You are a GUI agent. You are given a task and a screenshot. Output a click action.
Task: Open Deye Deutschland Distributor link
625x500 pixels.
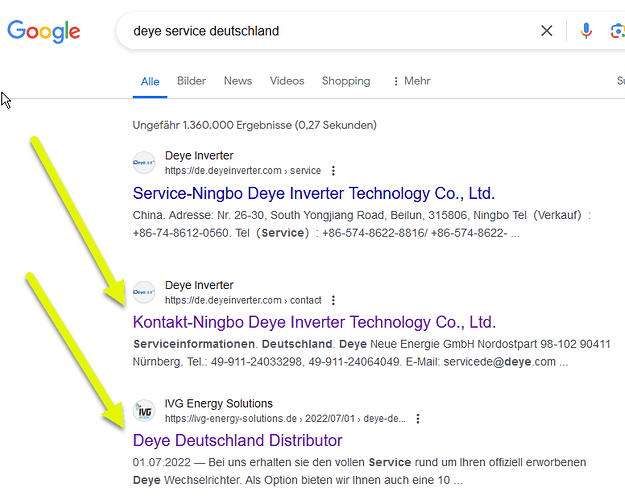[238, 441]
